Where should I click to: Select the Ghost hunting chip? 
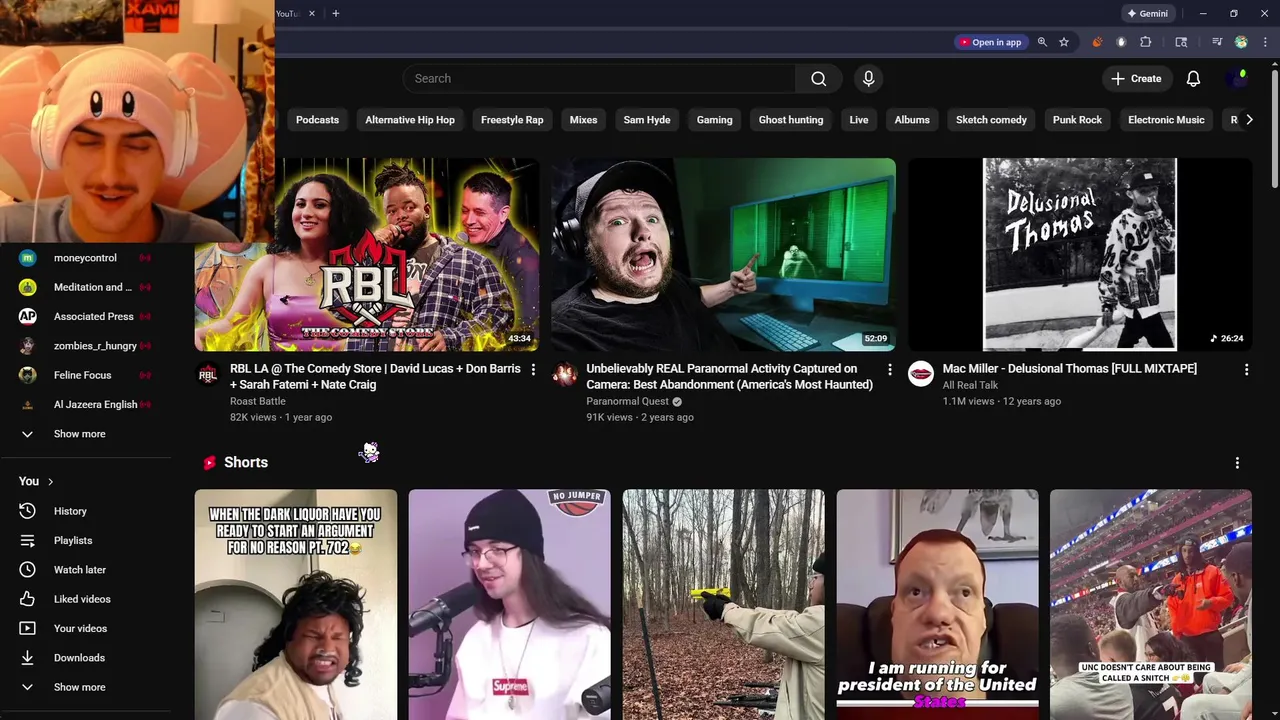tap(791, 120)
